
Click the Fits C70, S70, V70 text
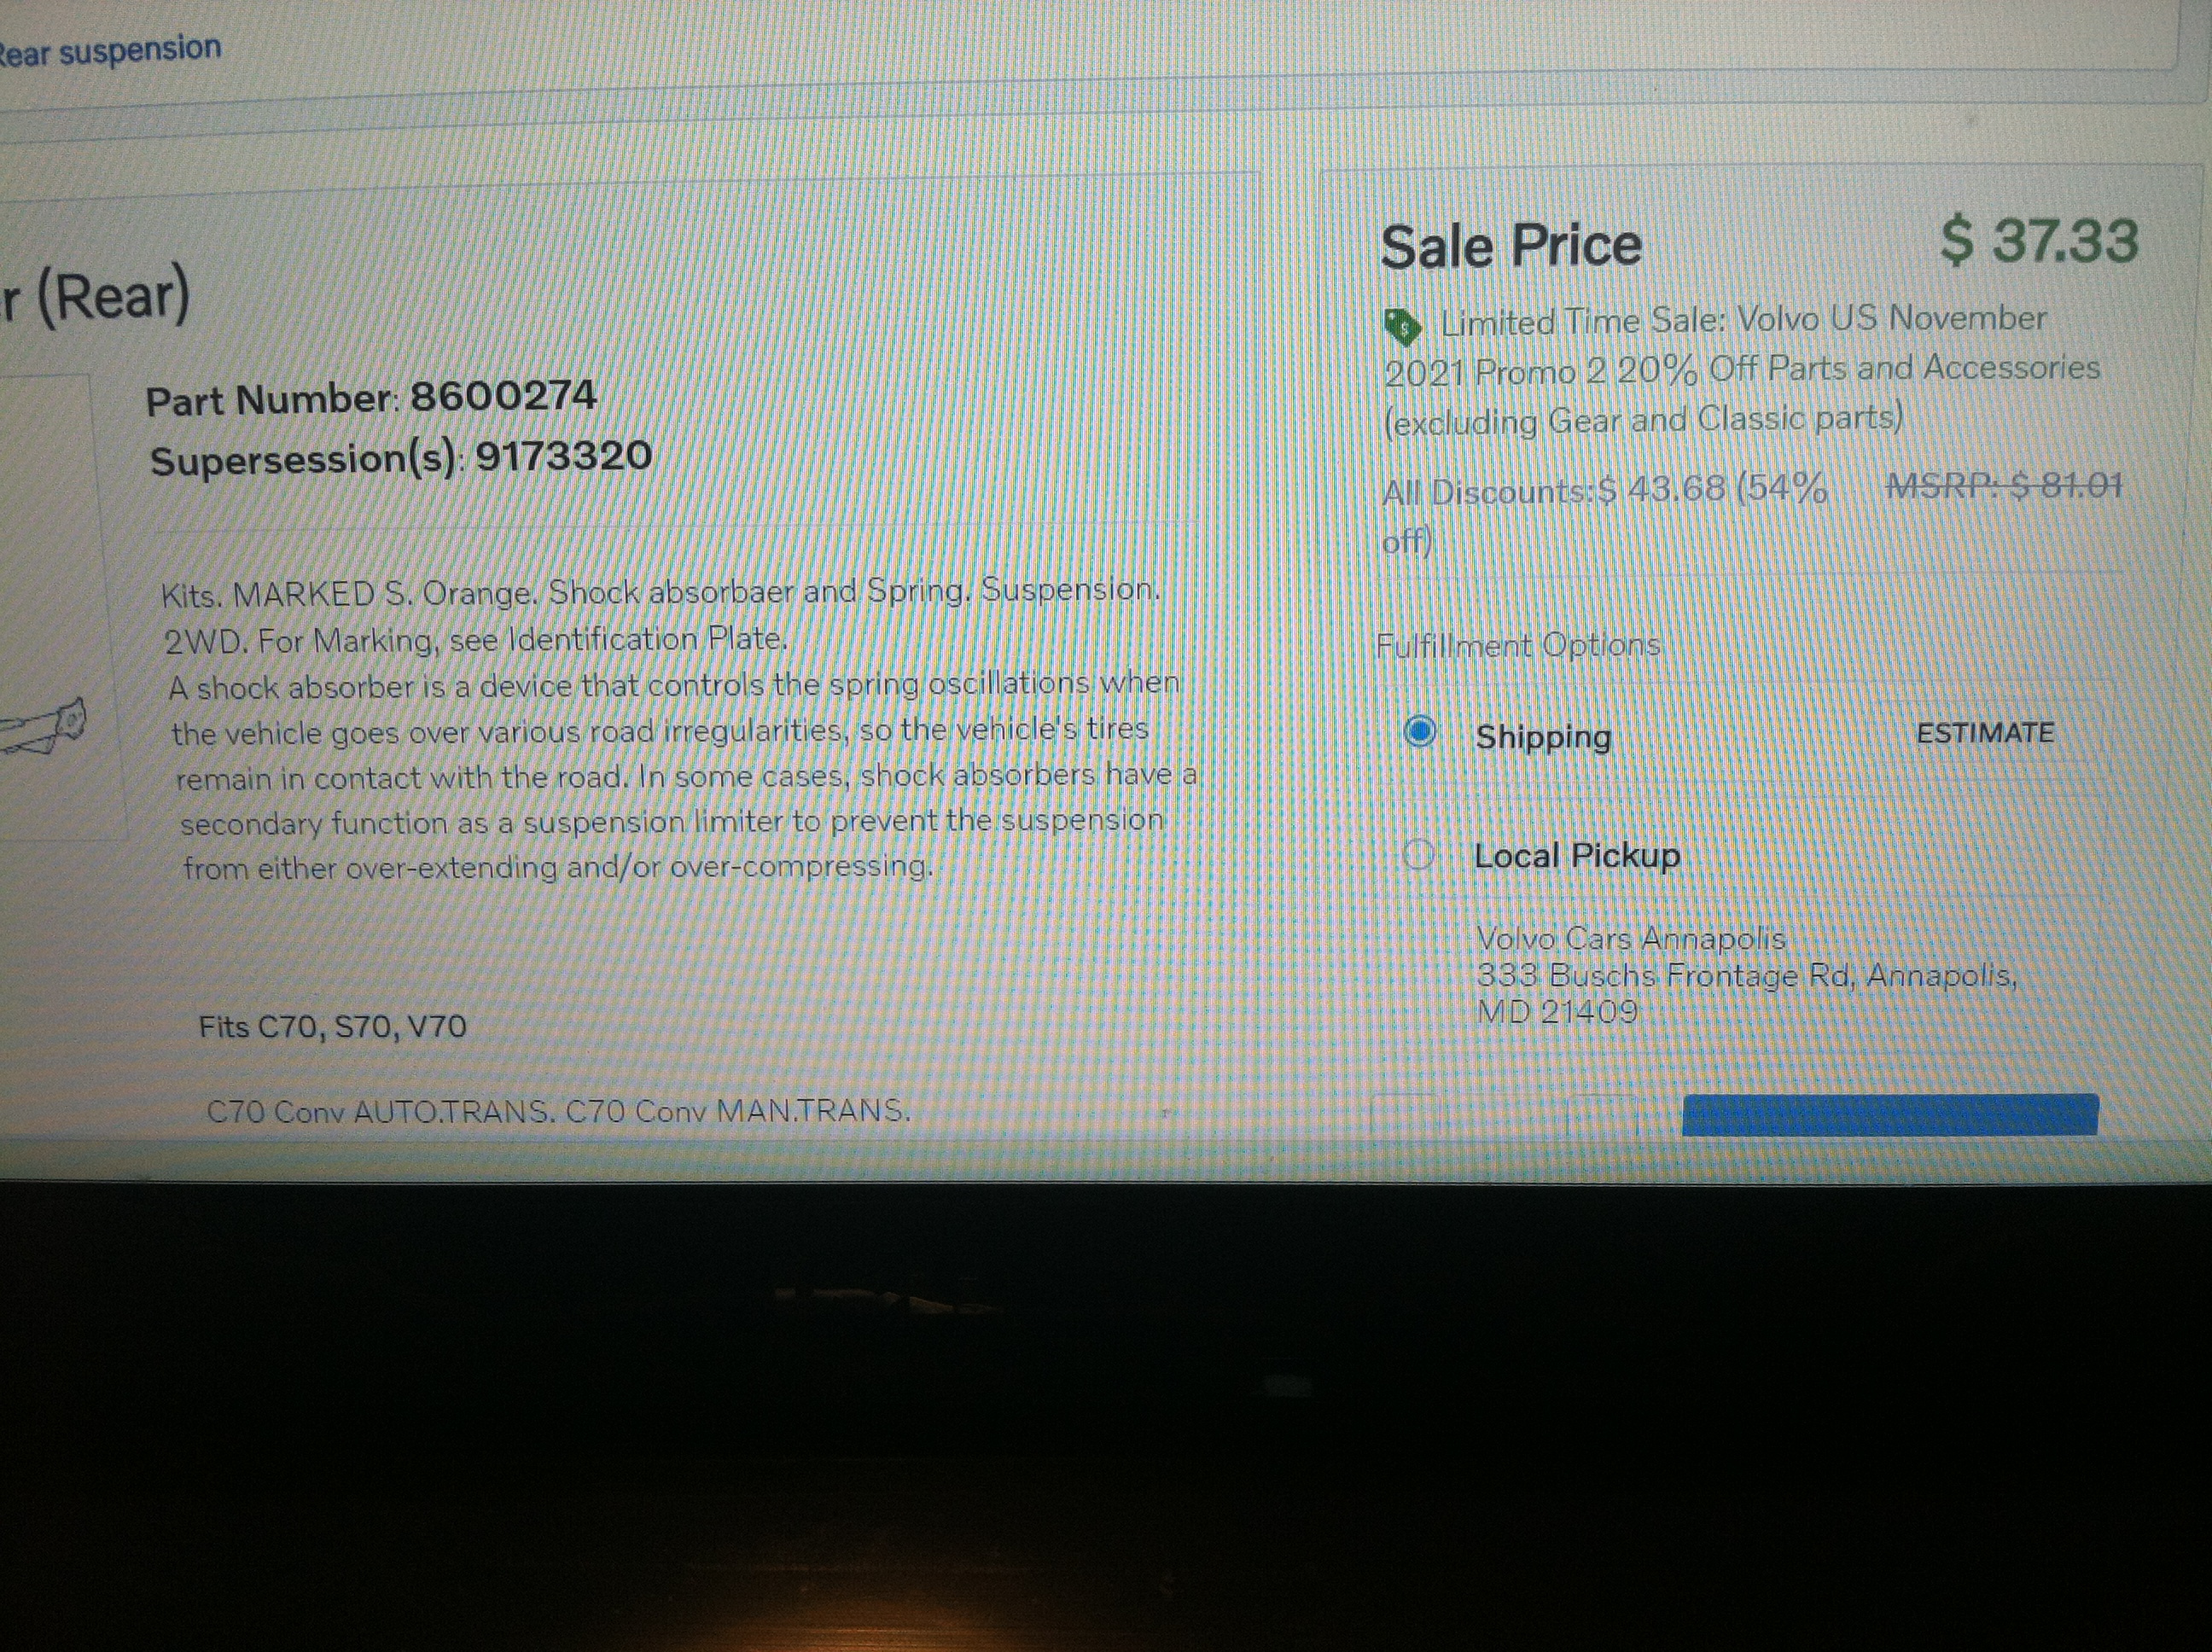click(x=332, y=1026)
